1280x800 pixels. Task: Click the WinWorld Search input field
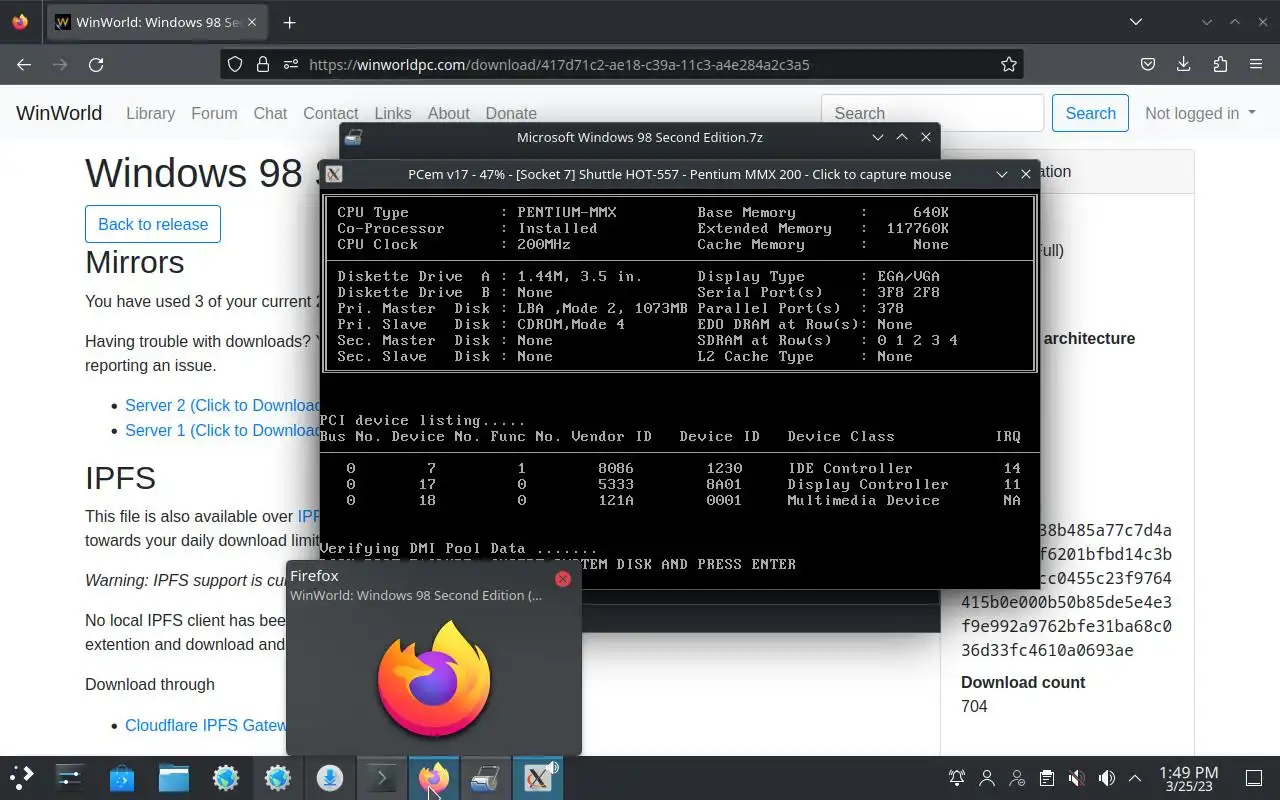tap(932, 113)
